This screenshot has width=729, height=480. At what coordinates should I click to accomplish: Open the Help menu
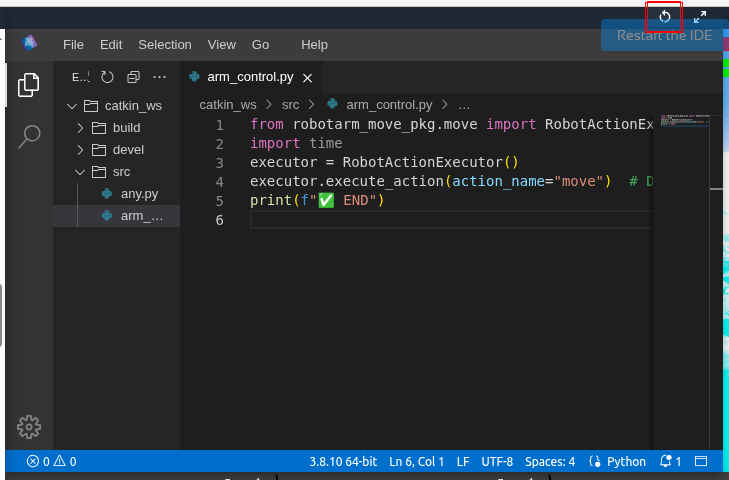[314, 45]
